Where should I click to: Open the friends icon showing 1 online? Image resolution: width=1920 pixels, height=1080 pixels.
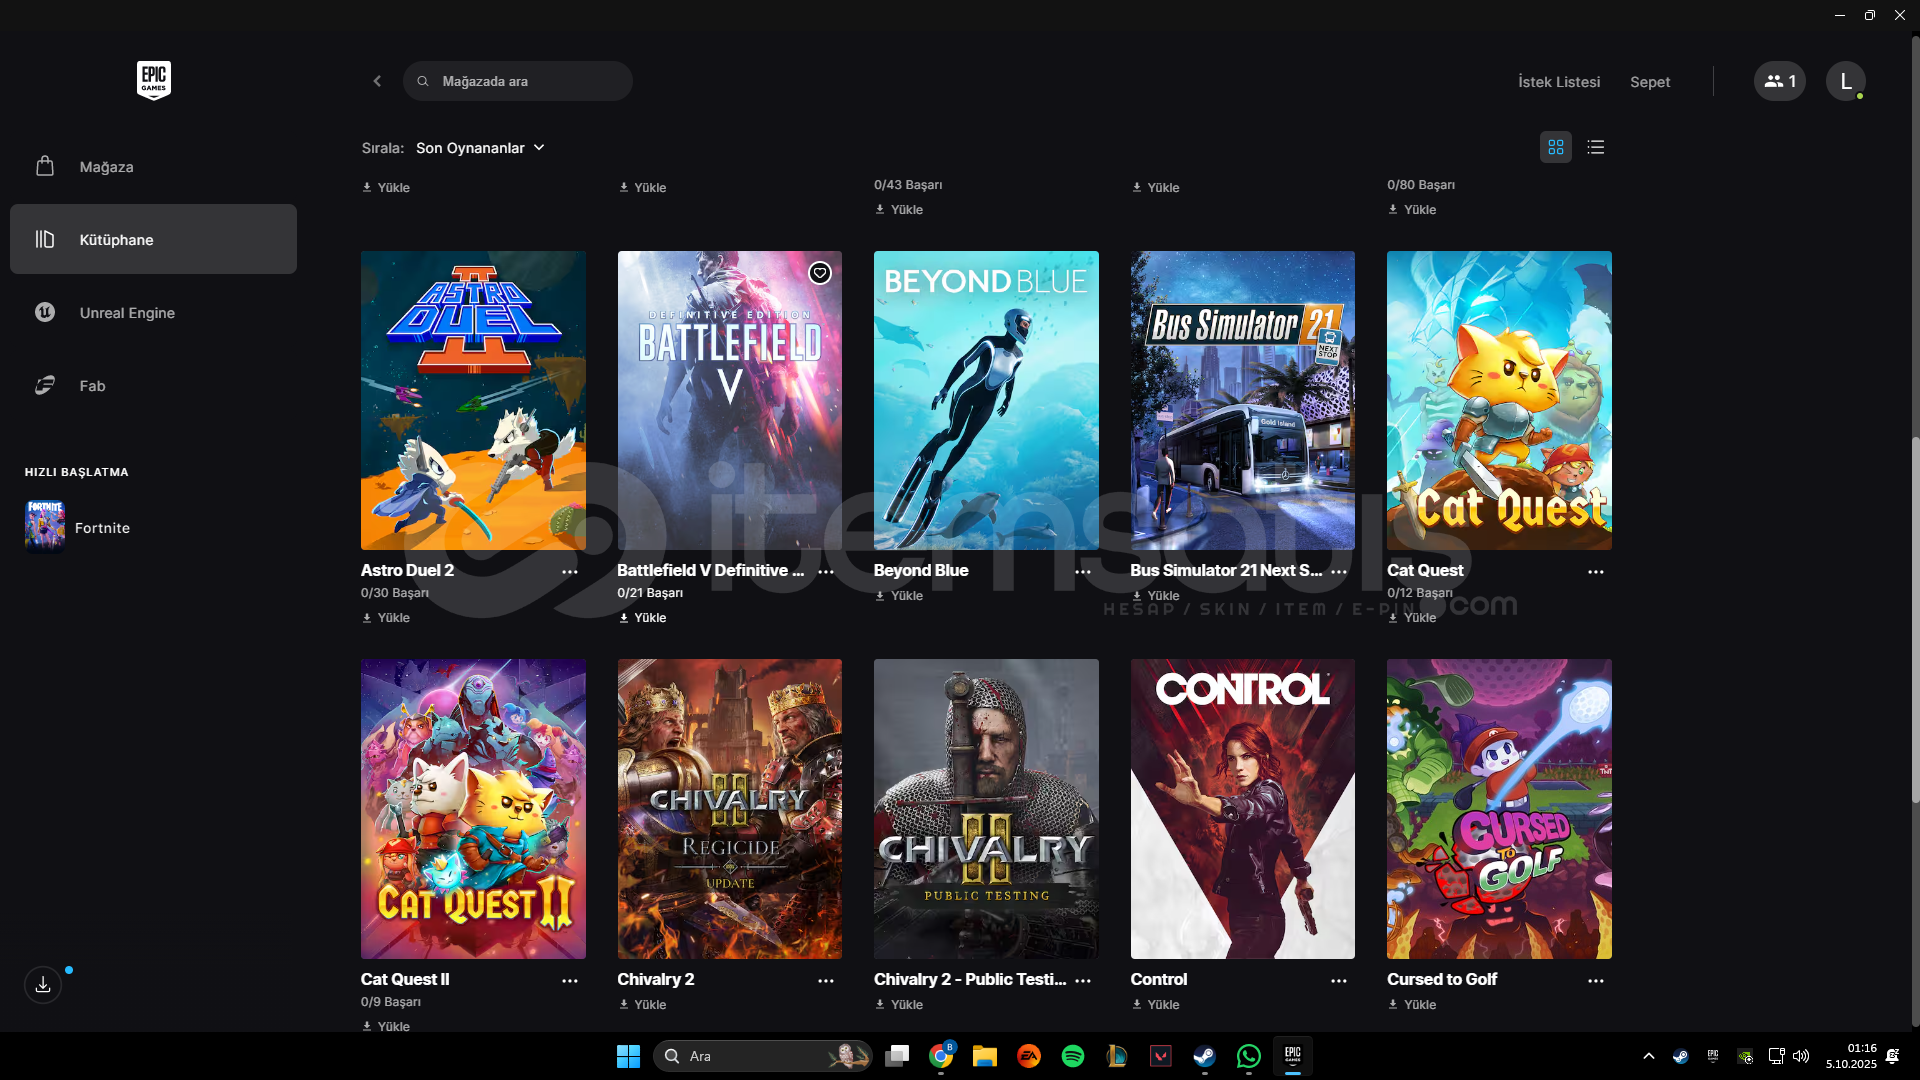pyautogui.click(x=1779, y=81)
